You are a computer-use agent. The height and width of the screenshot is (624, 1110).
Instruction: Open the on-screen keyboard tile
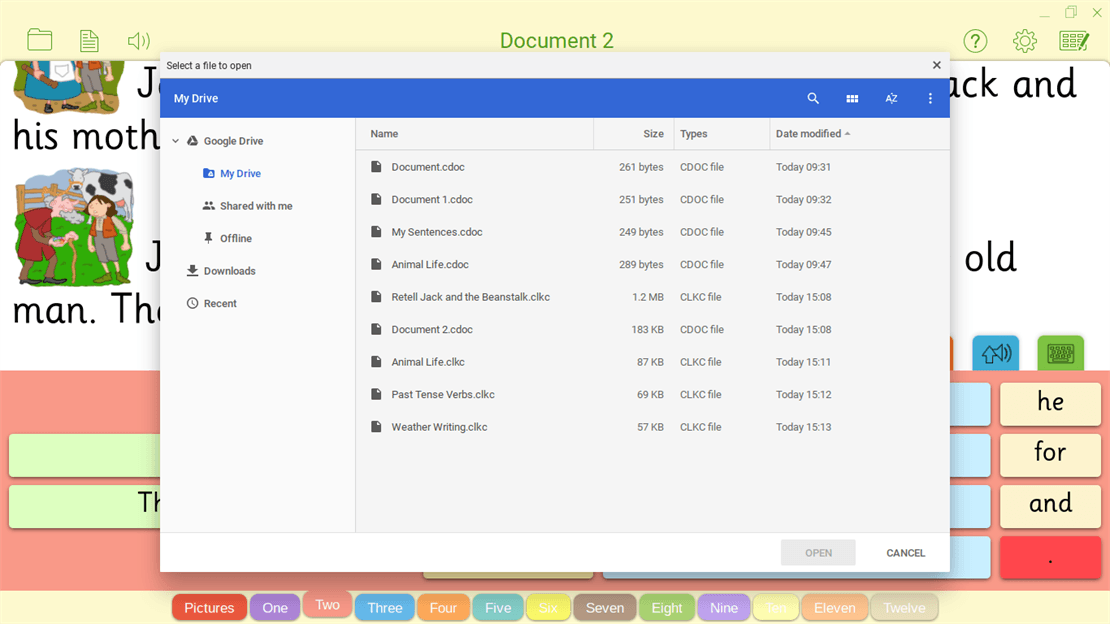pyautogui.click(x=1060, y=353)
